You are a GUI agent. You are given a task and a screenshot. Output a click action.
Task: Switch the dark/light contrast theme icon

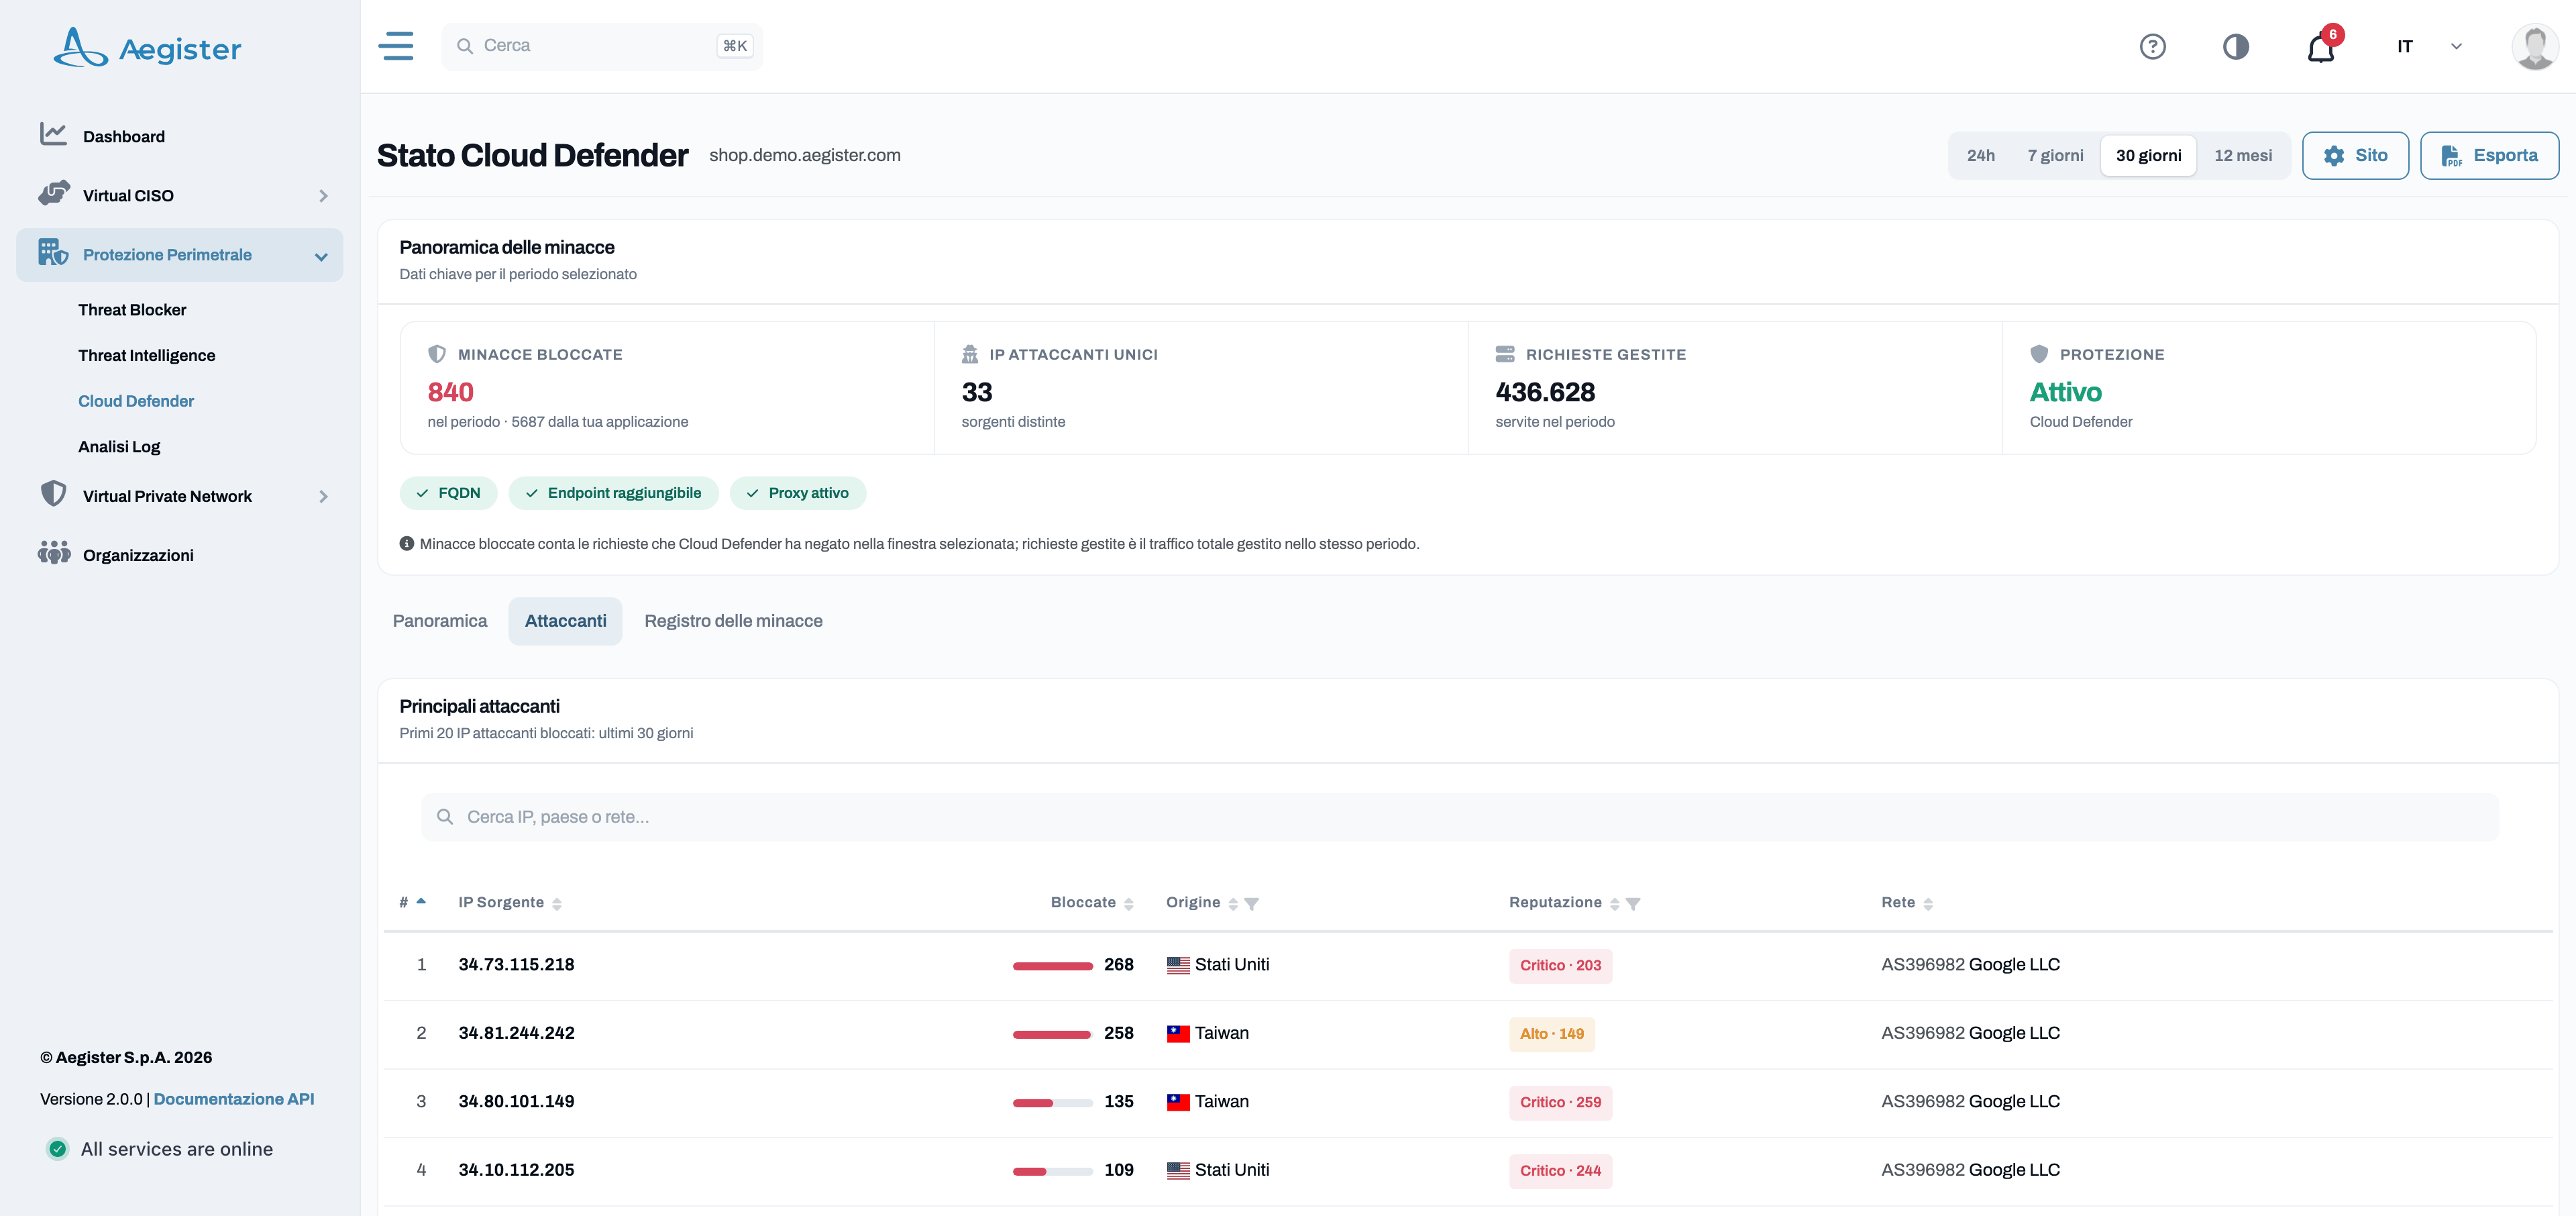pyautogui.click(x=2236, y=46)
